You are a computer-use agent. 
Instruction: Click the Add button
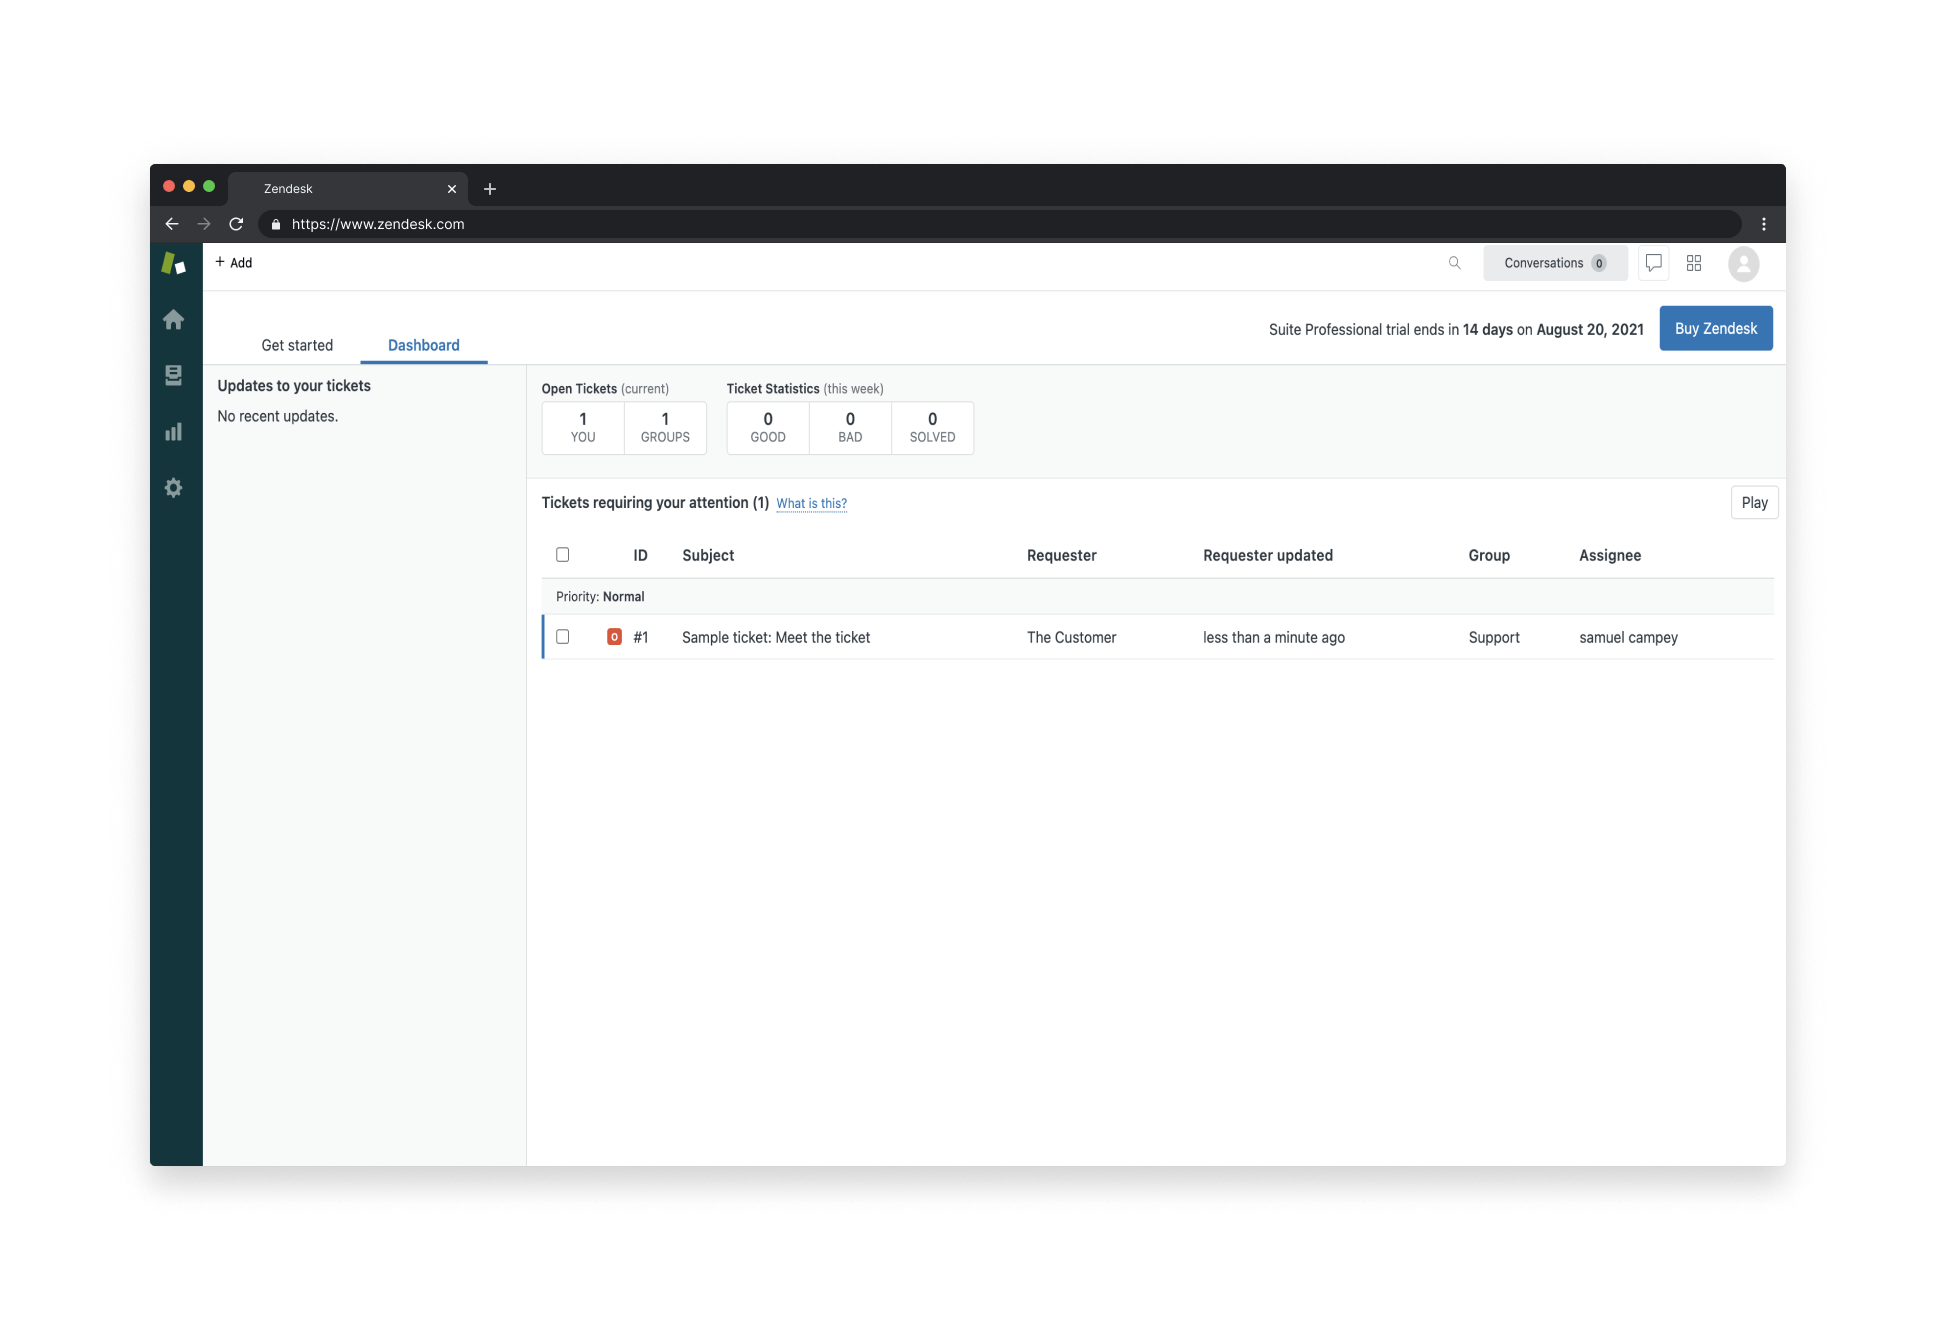[234, 263]
